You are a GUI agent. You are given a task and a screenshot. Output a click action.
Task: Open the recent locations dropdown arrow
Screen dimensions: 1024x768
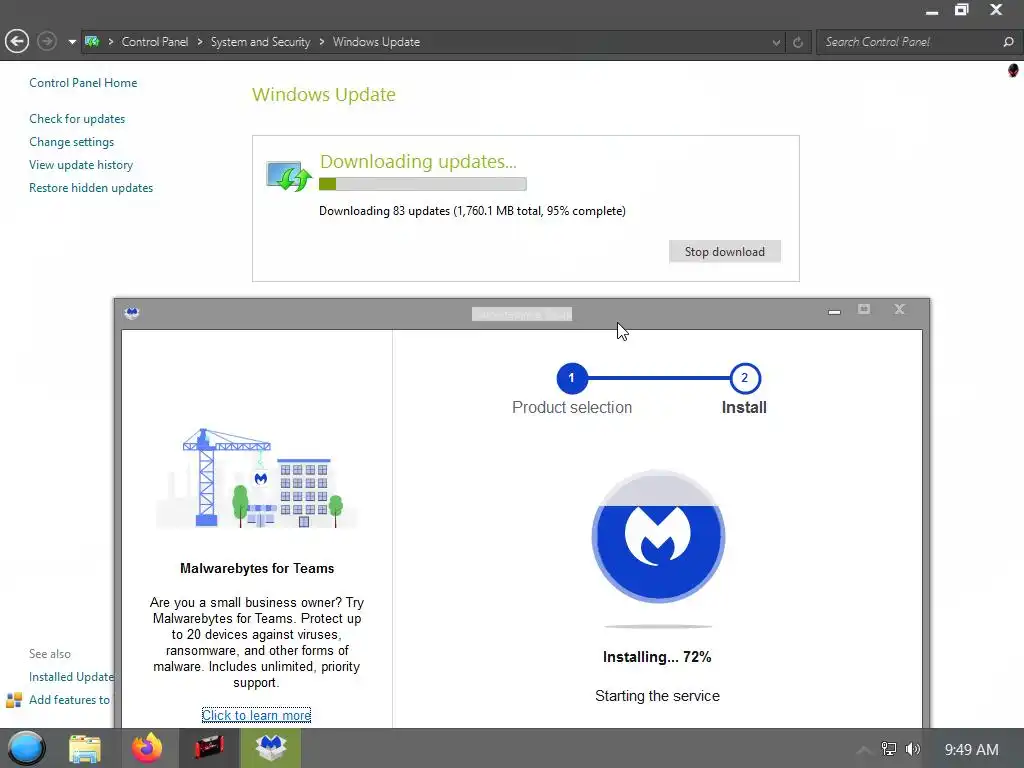[x=72, y=42]
